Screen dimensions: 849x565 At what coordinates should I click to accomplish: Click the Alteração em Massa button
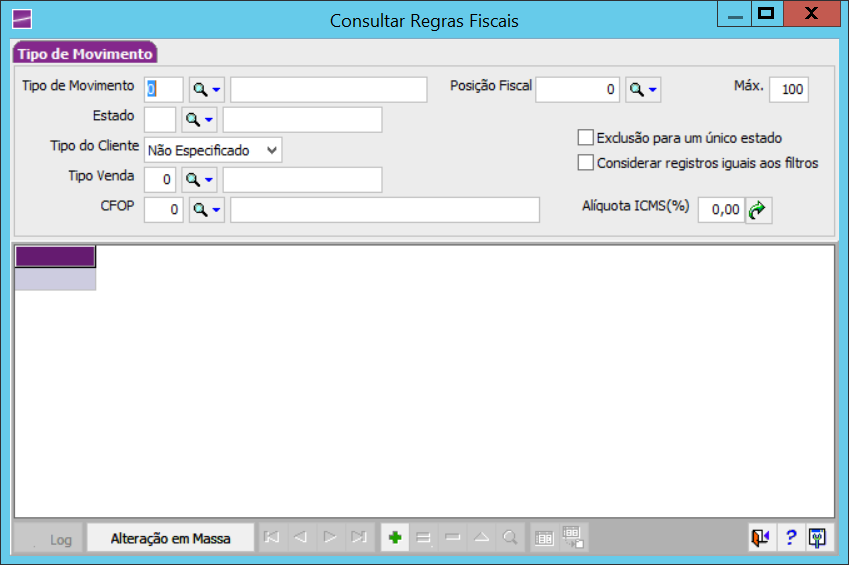(x=170, y=538)
